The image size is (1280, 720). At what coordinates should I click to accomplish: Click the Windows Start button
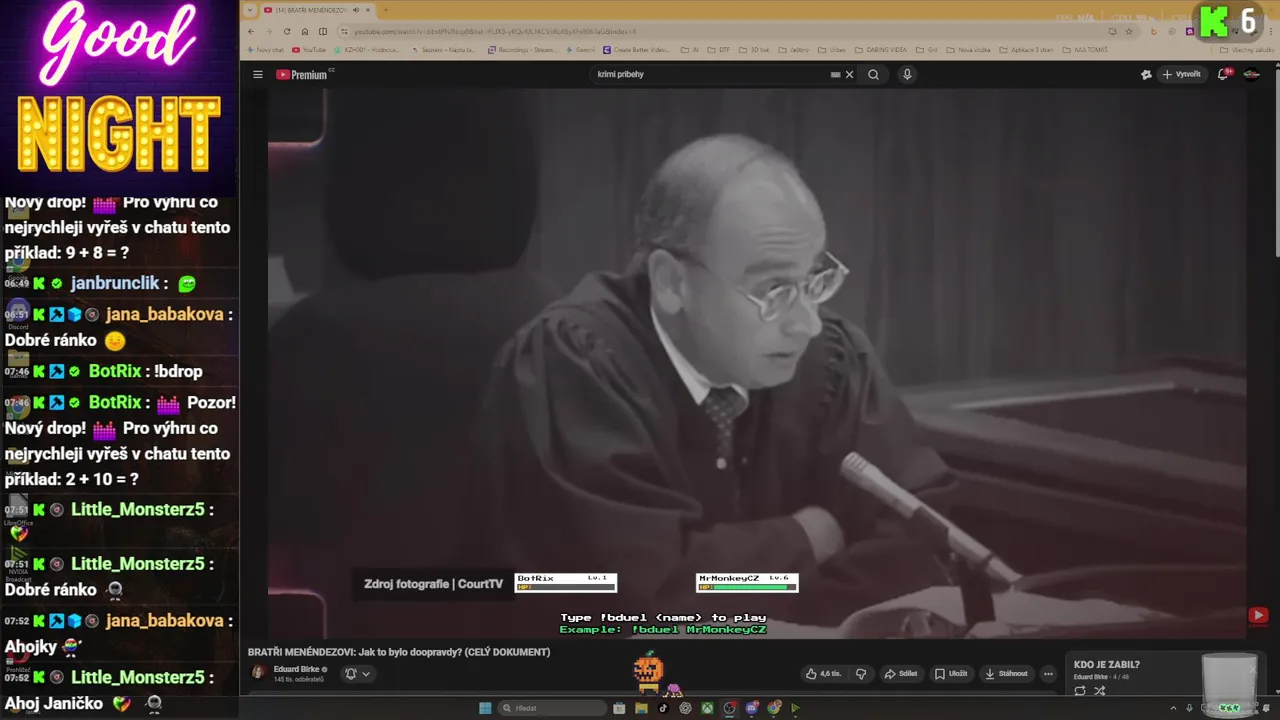(485, 708)
